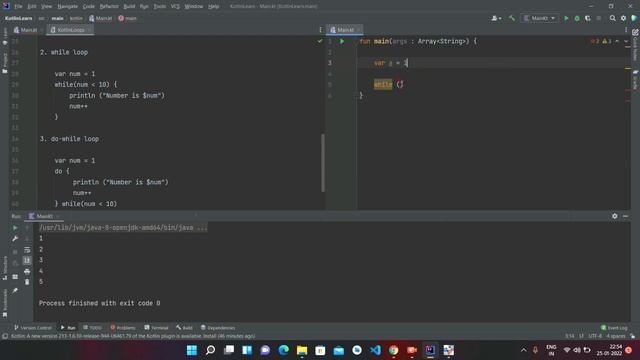Viewport: 640px width, 360px height.
Task: Click 'Process finished with exit code 0' text
Action: coord(99,303)
